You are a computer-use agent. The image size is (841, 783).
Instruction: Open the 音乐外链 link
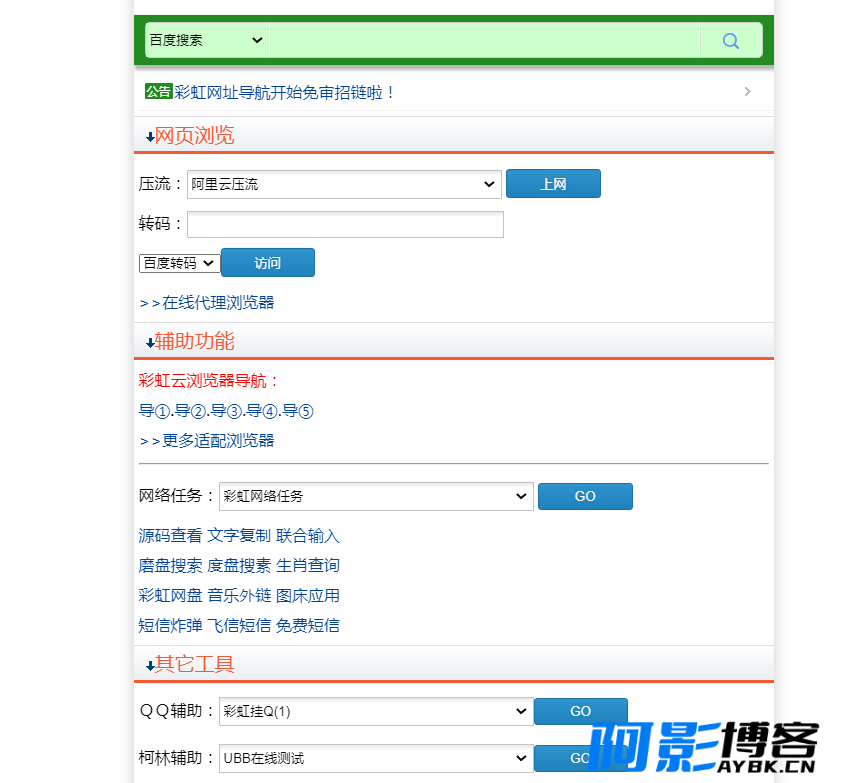239,596
